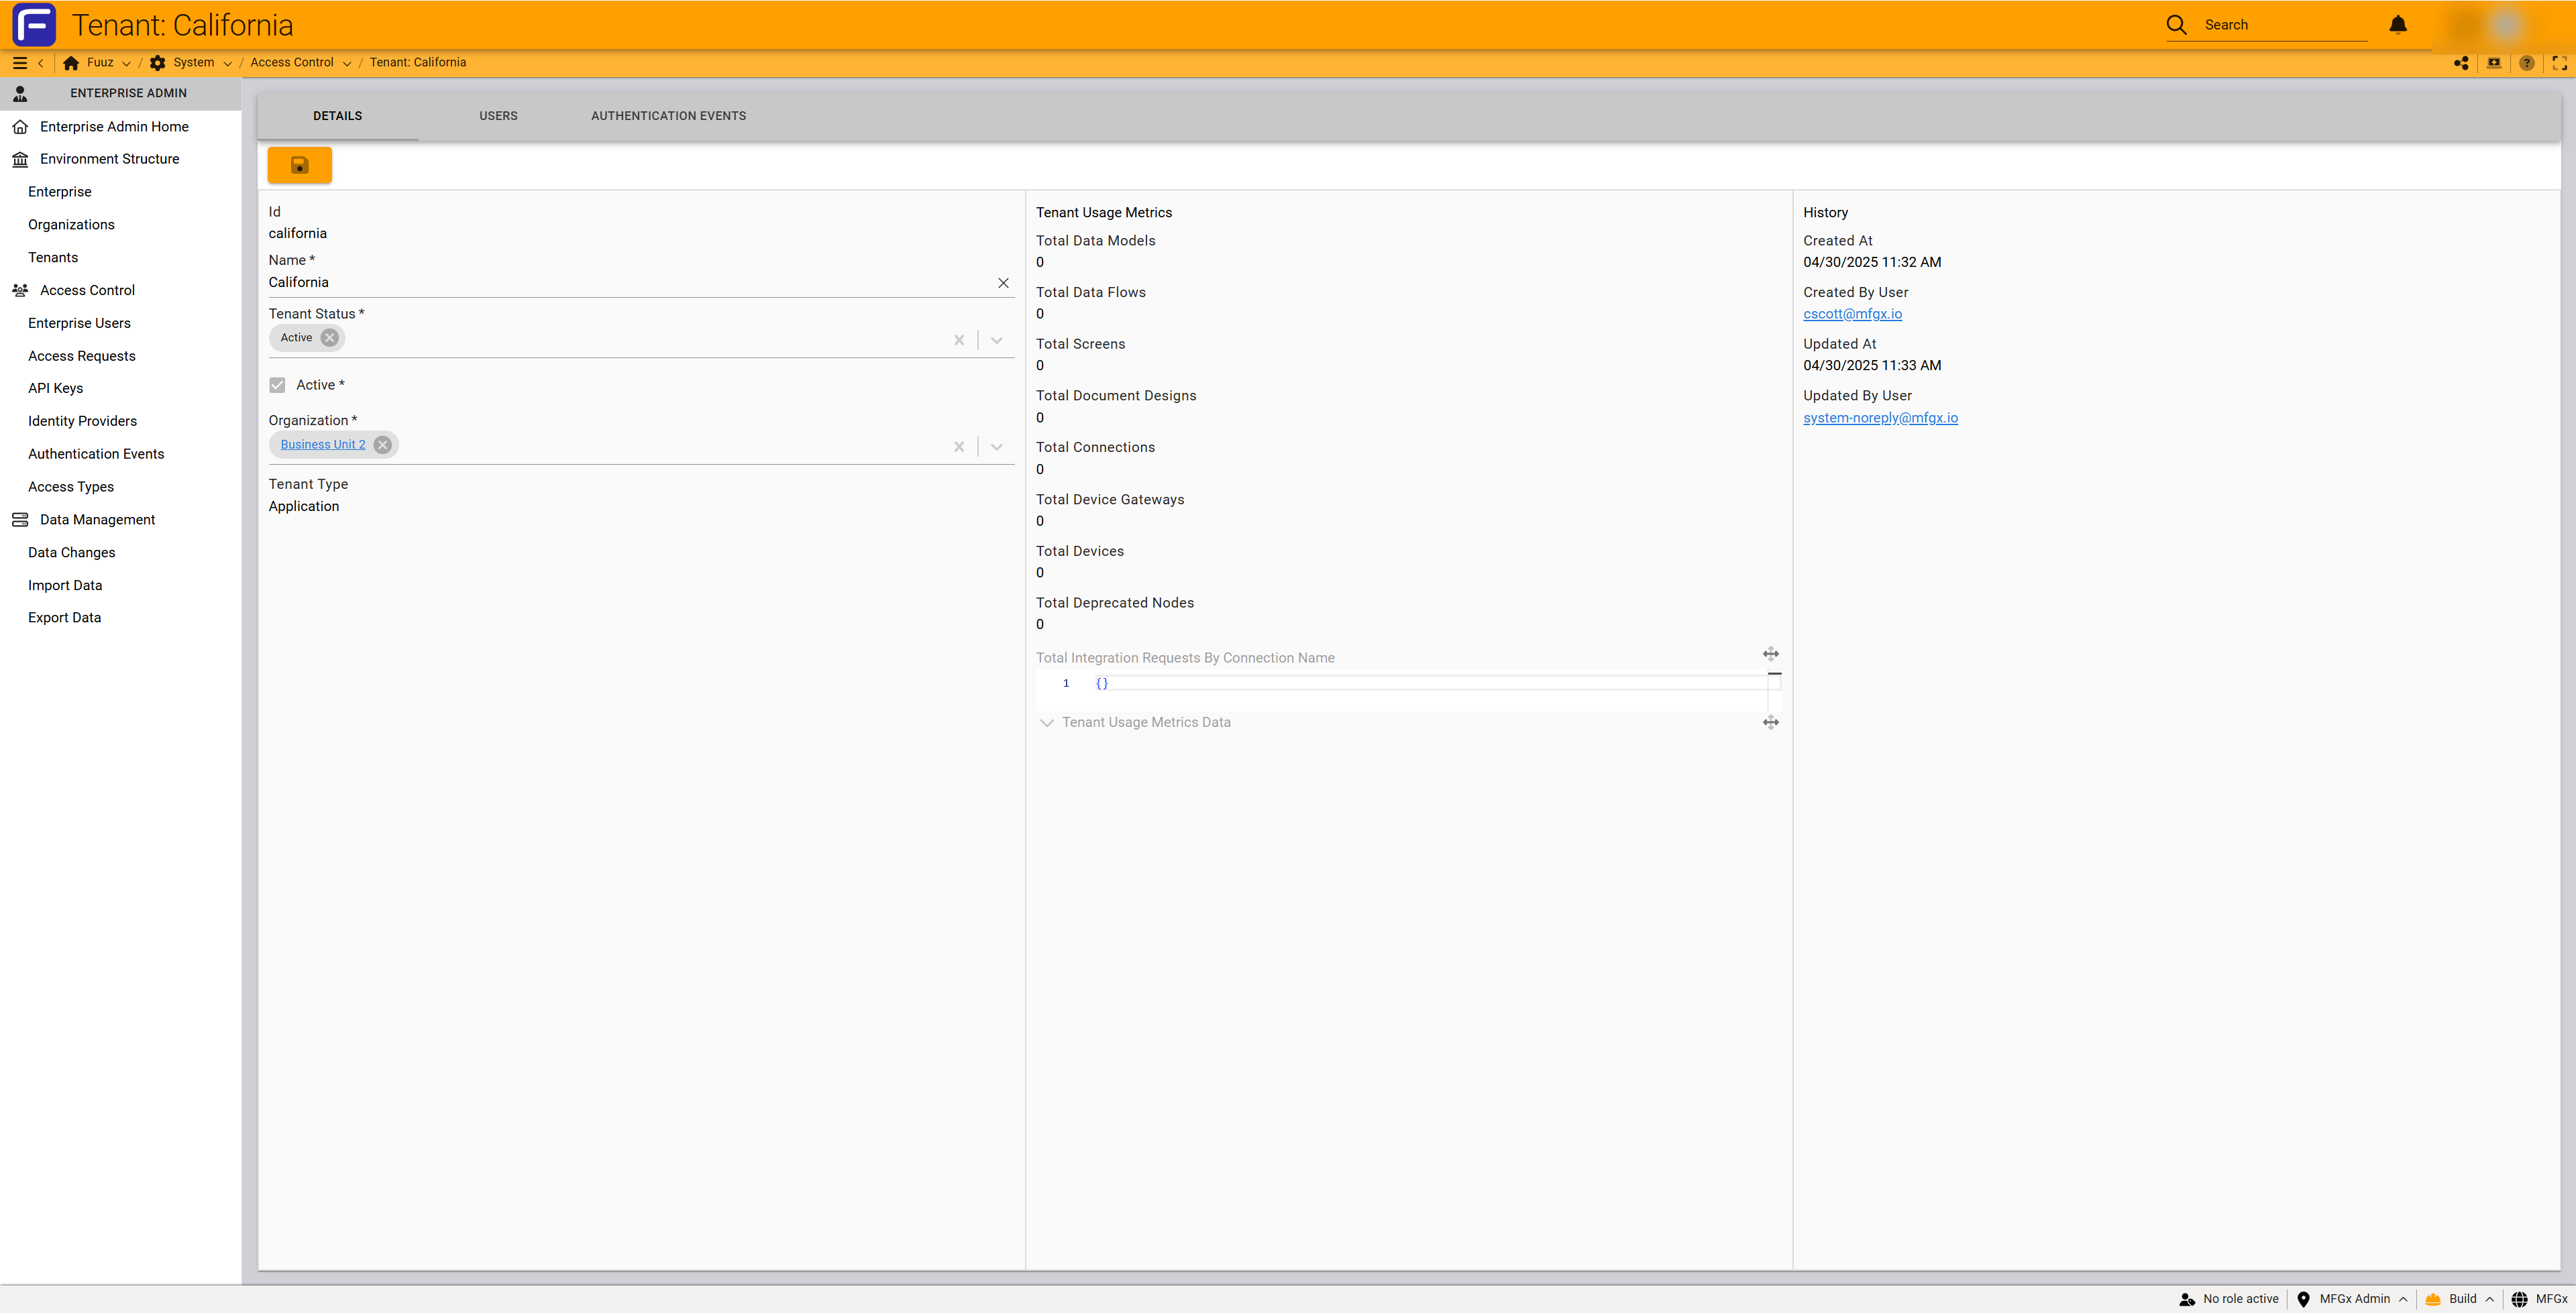Click the No role active icon
The image size is (2576, 1313).
click(2187, 1299)
